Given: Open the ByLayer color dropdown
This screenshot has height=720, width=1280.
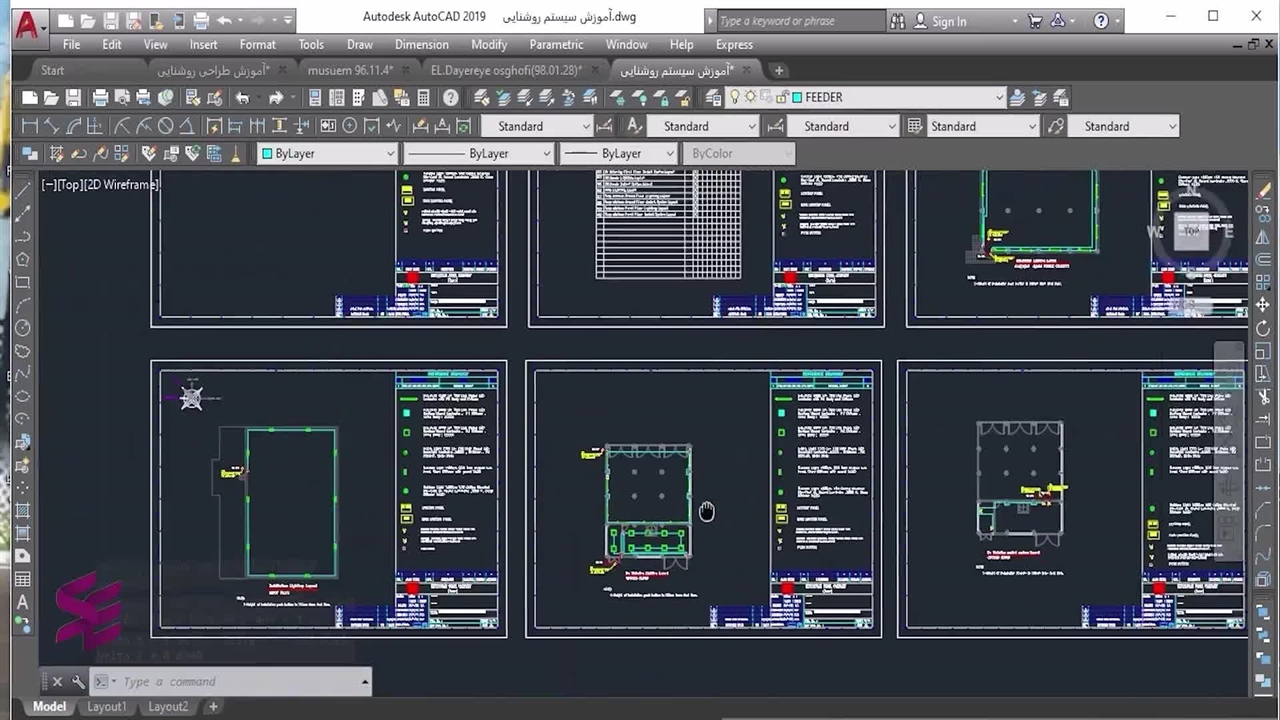Looking at the screenshot, I should tap(390, 154).
